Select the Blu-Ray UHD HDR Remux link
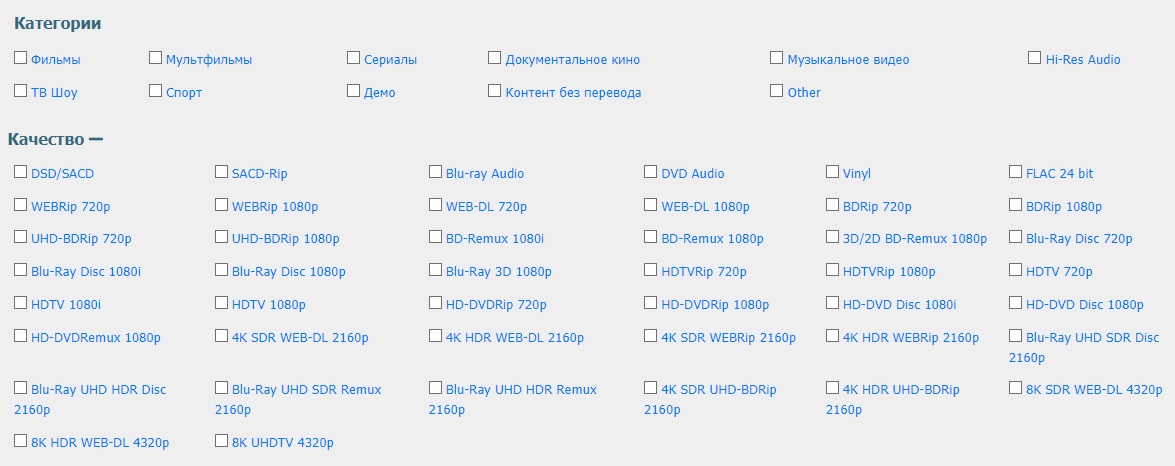This screenshot has width=1175, height=466. coord(521,390)
